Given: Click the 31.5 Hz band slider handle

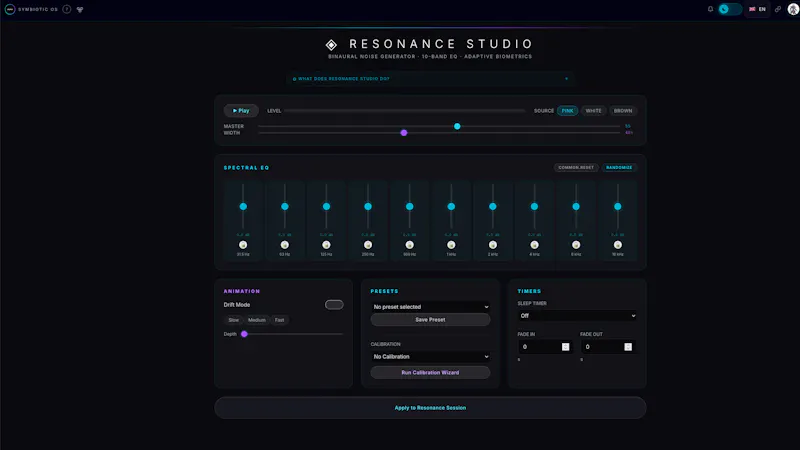Looking at the screenshot, I should [x=243, y=207].
